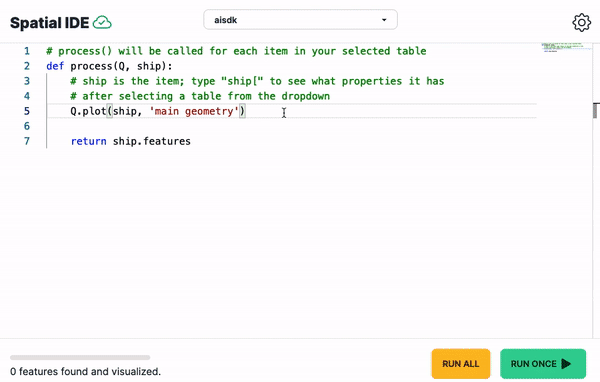Open the aisdk table selector
Image resolution: width=600 pixels, height=382 pixels.
300,20
